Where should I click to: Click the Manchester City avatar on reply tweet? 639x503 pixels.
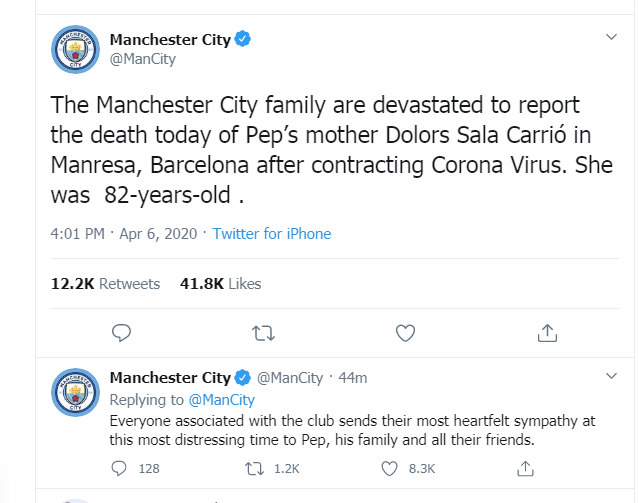(x=75, y=393)
